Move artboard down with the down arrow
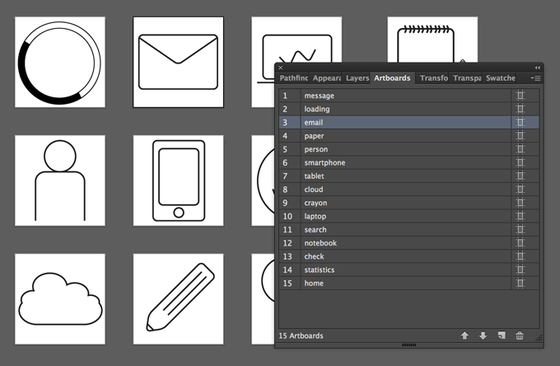The height and width of the screenshot is (366, 560). click(483, 336)
